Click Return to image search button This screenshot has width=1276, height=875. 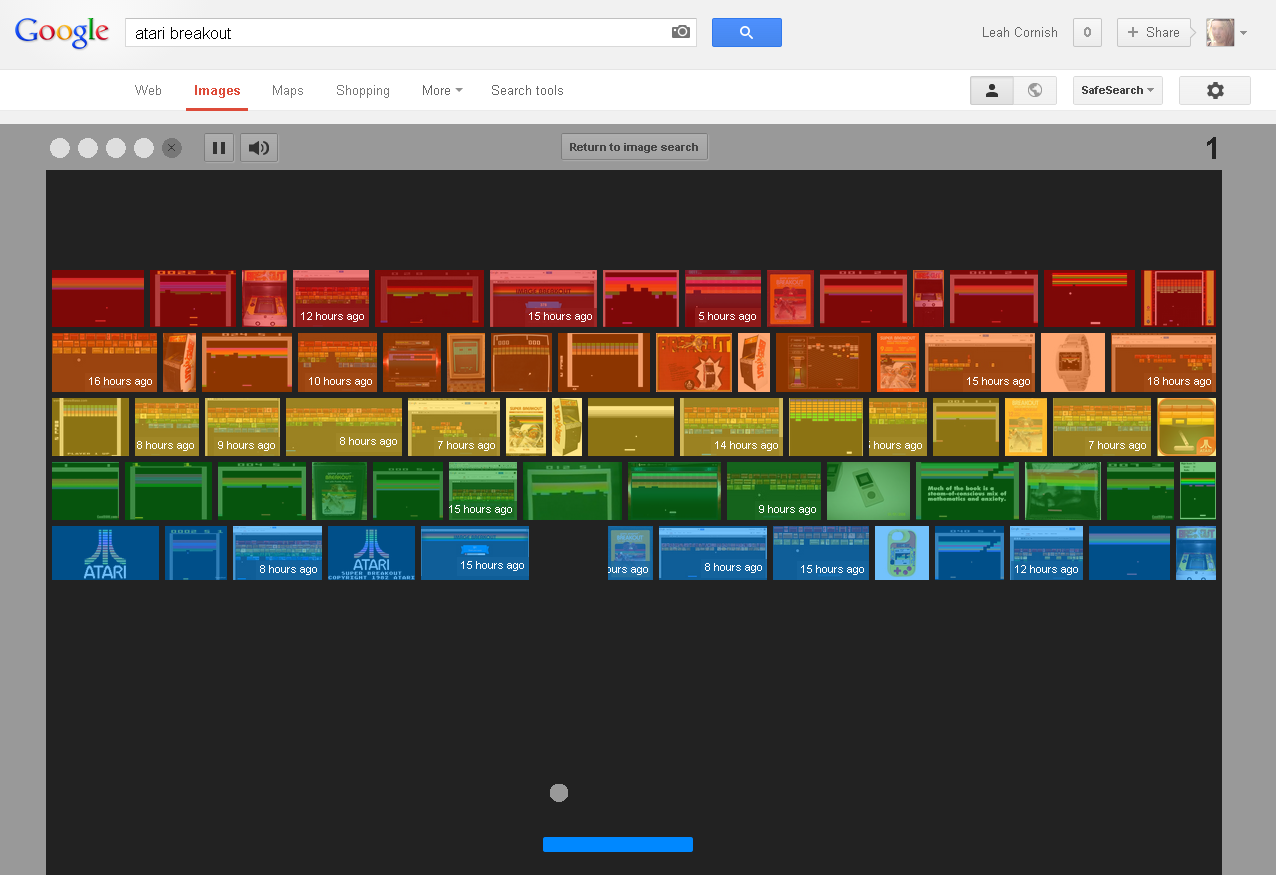pos(634,147)
